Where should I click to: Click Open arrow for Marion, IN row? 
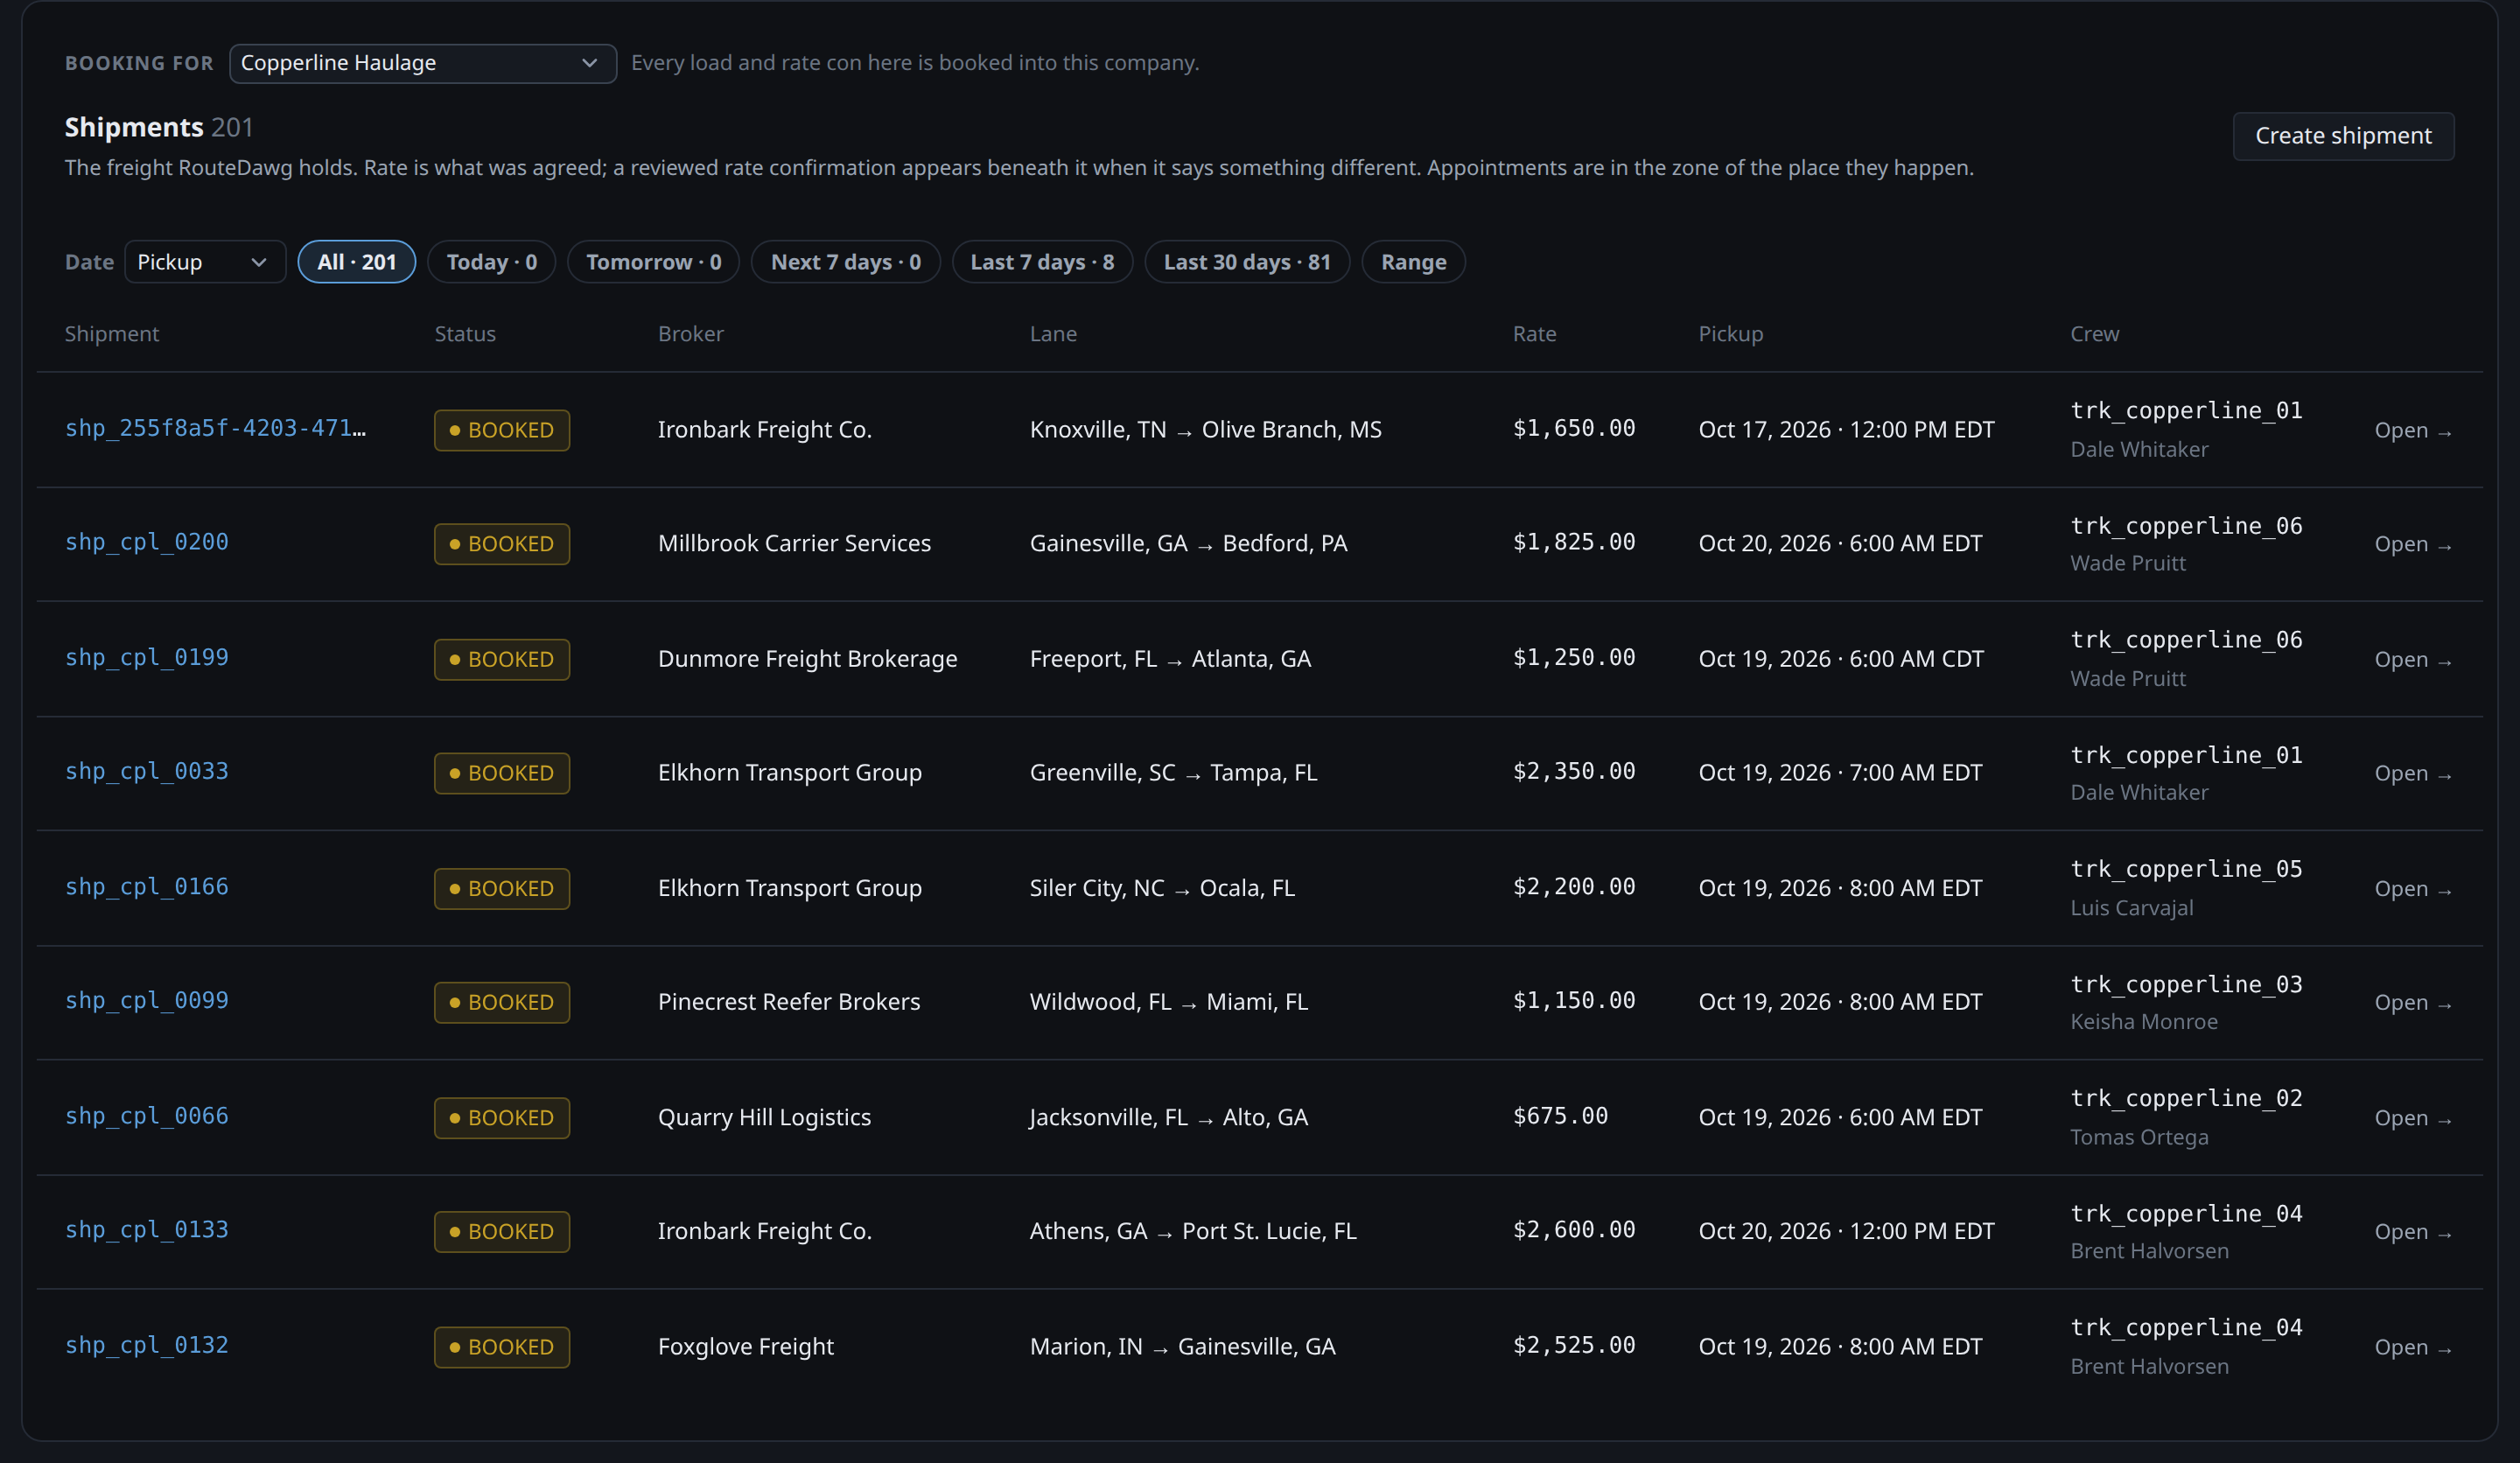point(2412,1347)
